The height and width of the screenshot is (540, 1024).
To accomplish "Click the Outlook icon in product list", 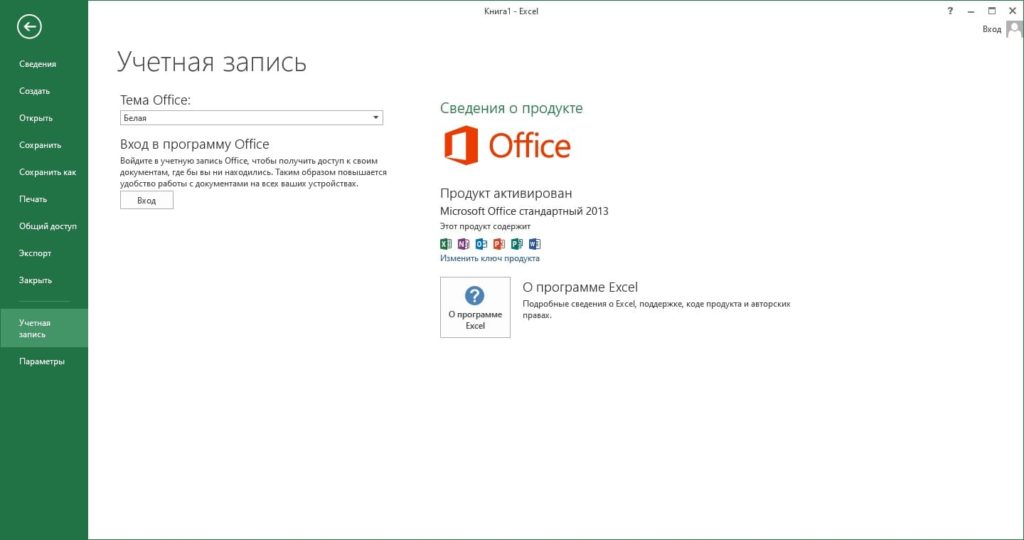I will [x=481, y=244].
